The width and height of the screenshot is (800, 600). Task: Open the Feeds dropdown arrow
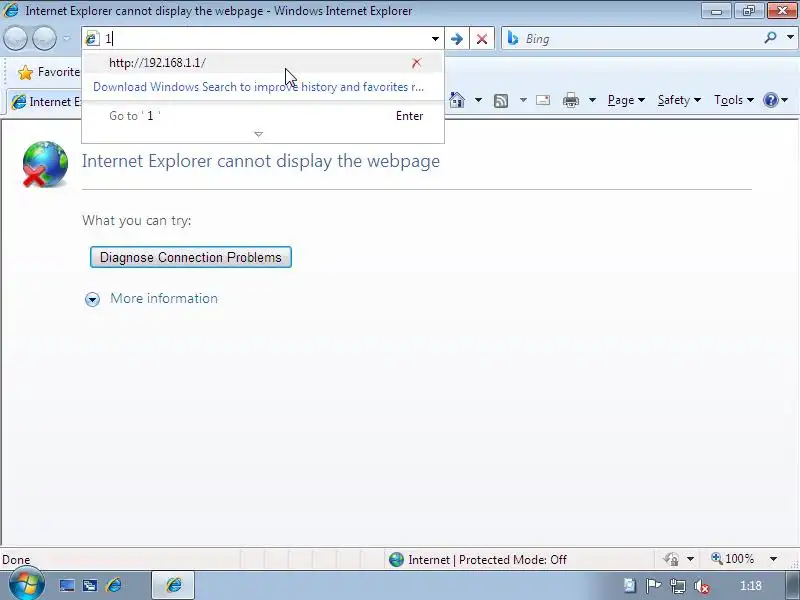[x=523, y=100]
